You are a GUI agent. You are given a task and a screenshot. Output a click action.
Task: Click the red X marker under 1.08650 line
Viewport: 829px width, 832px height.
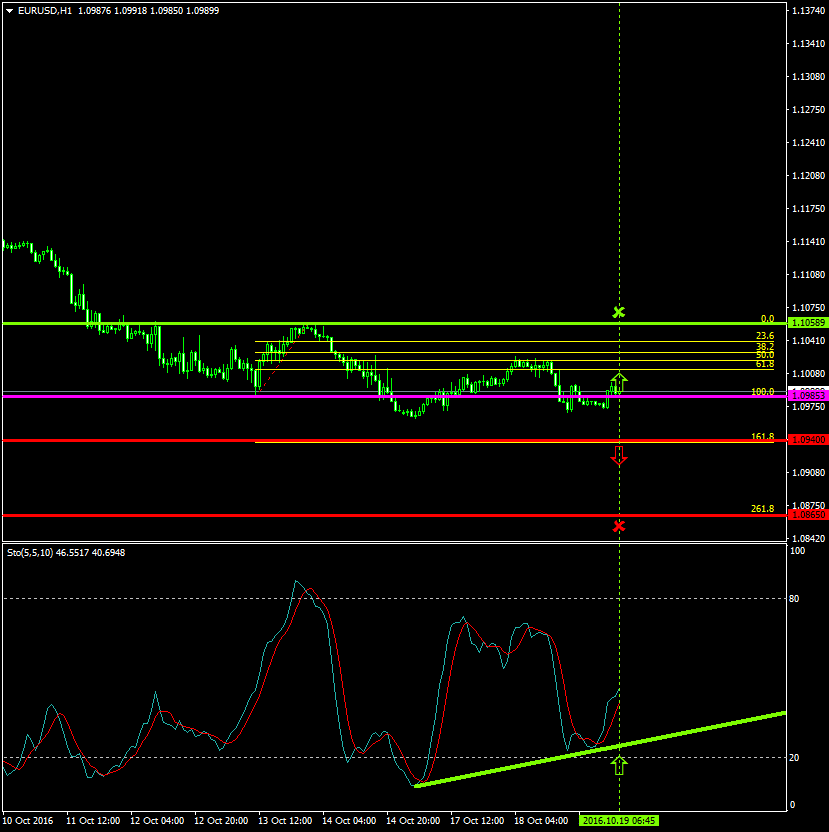coord(619,525)
